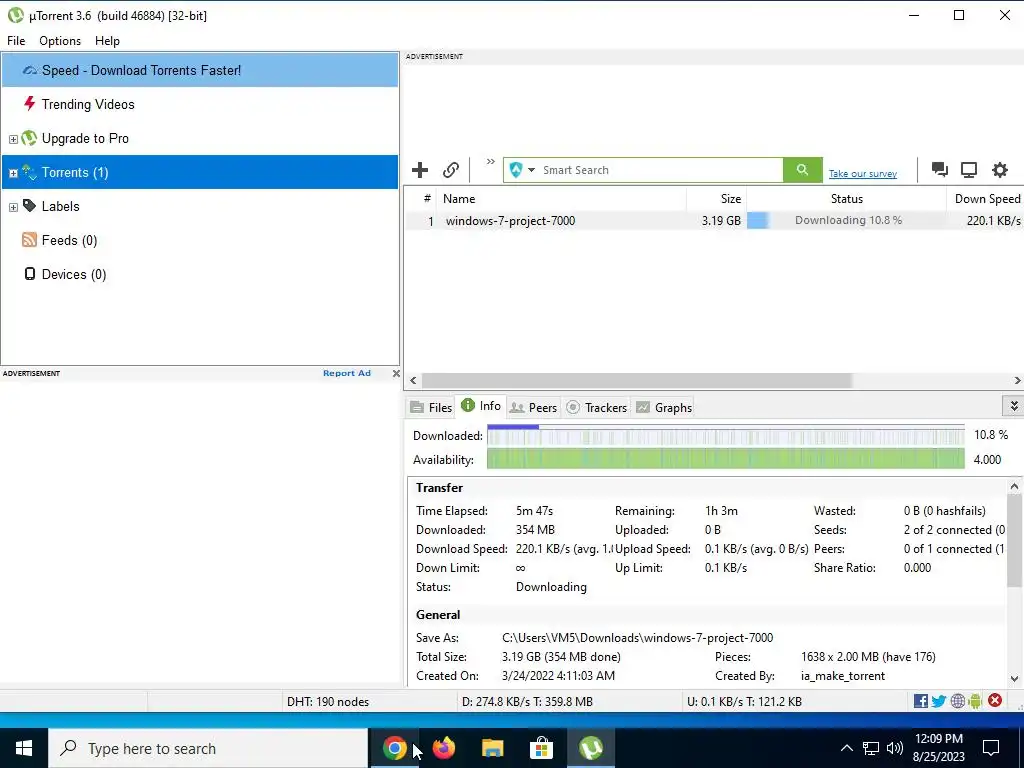Click the Speed gauge icon in sidebar
Image resolution: width=1024 pixels, height=768 pixels.
29,70
